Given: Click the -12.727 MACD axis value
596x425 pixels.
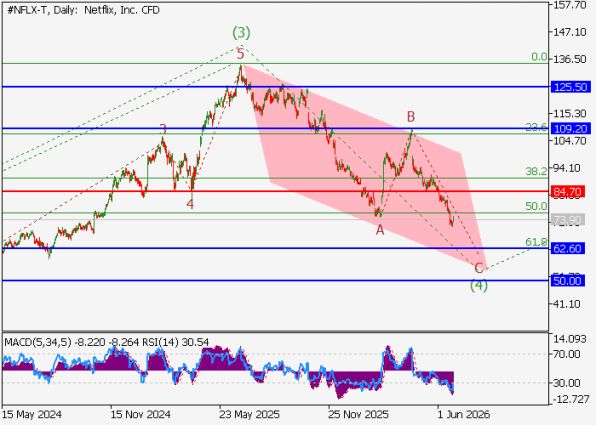Looking at the screenshot, I should [x=570, y=400].
